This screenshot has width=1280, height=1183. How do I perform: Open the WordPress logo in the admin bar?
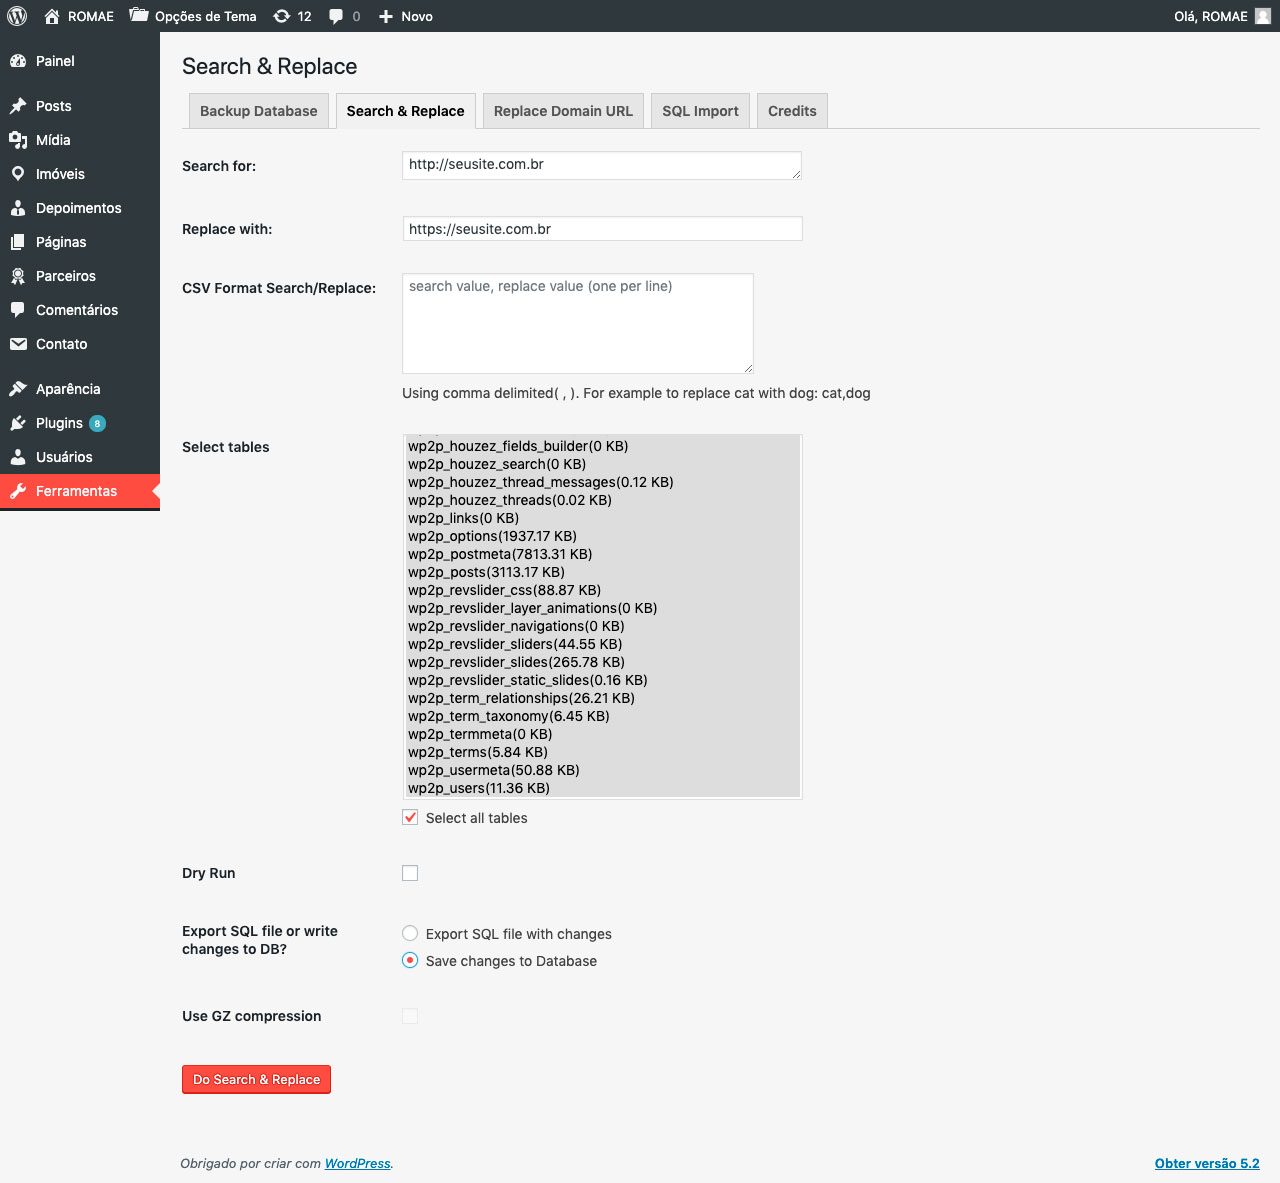[16, 16]
